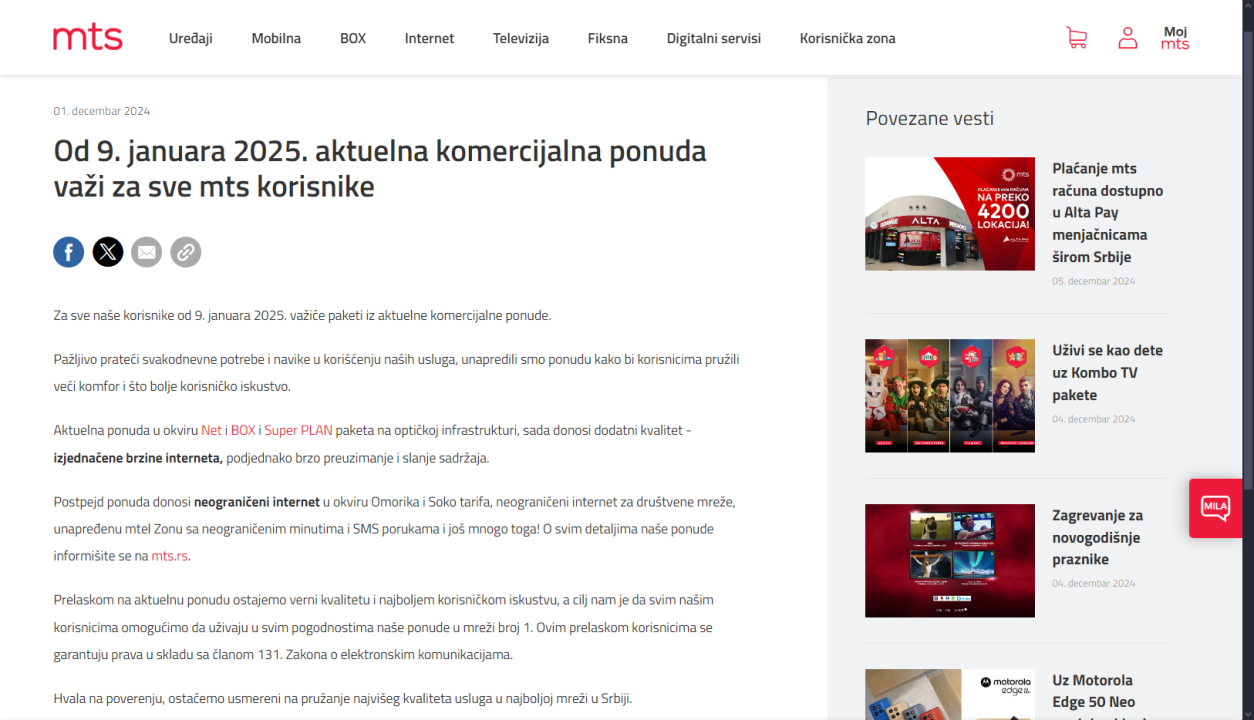Select the article headline text
Image resolution: width=1254 pixels, height=720 pixels.
380,168
